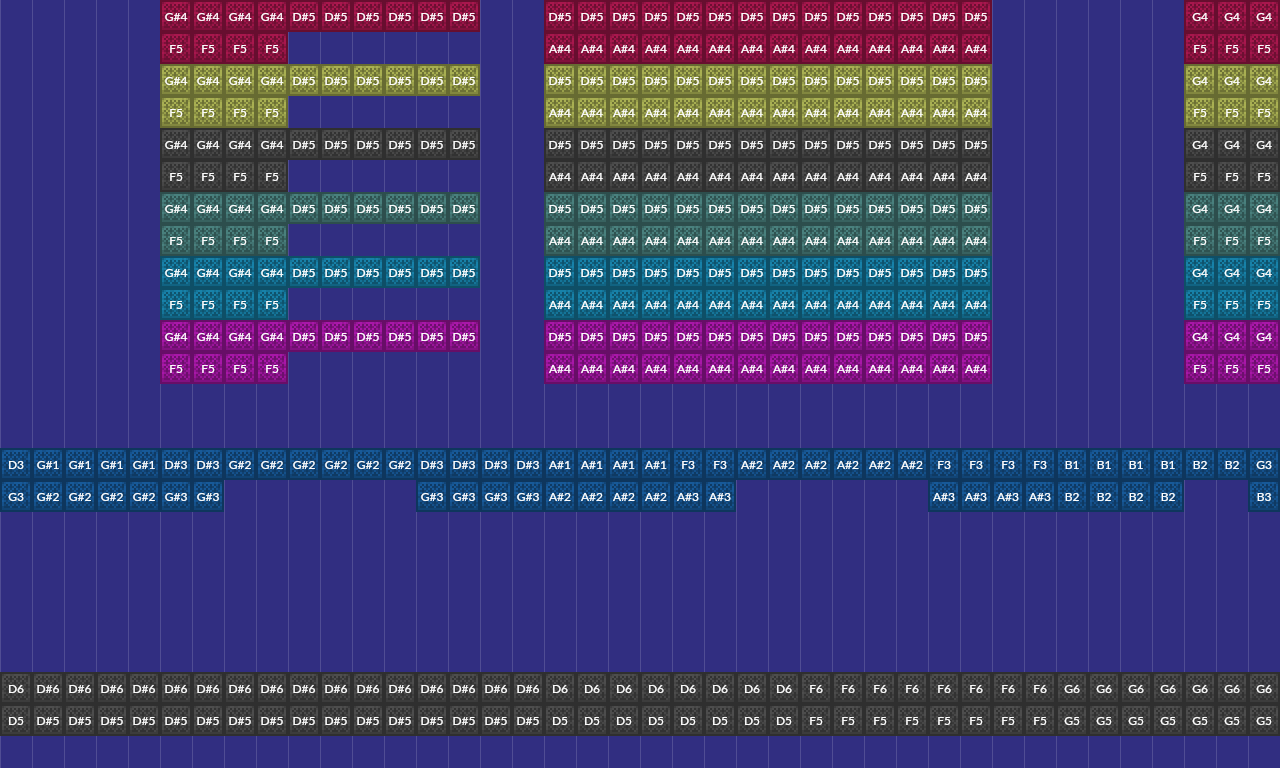Click an olive G4 note on the far right
The image size is (1280, 768).
coord(1200,80)
